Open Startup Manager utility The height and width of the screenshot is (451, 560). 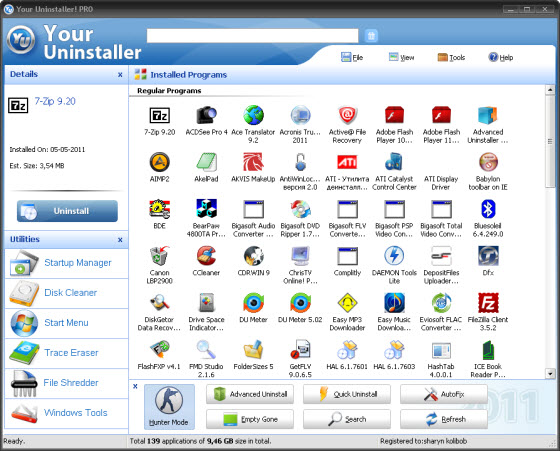pyautogui.click(x=66, y=263)
